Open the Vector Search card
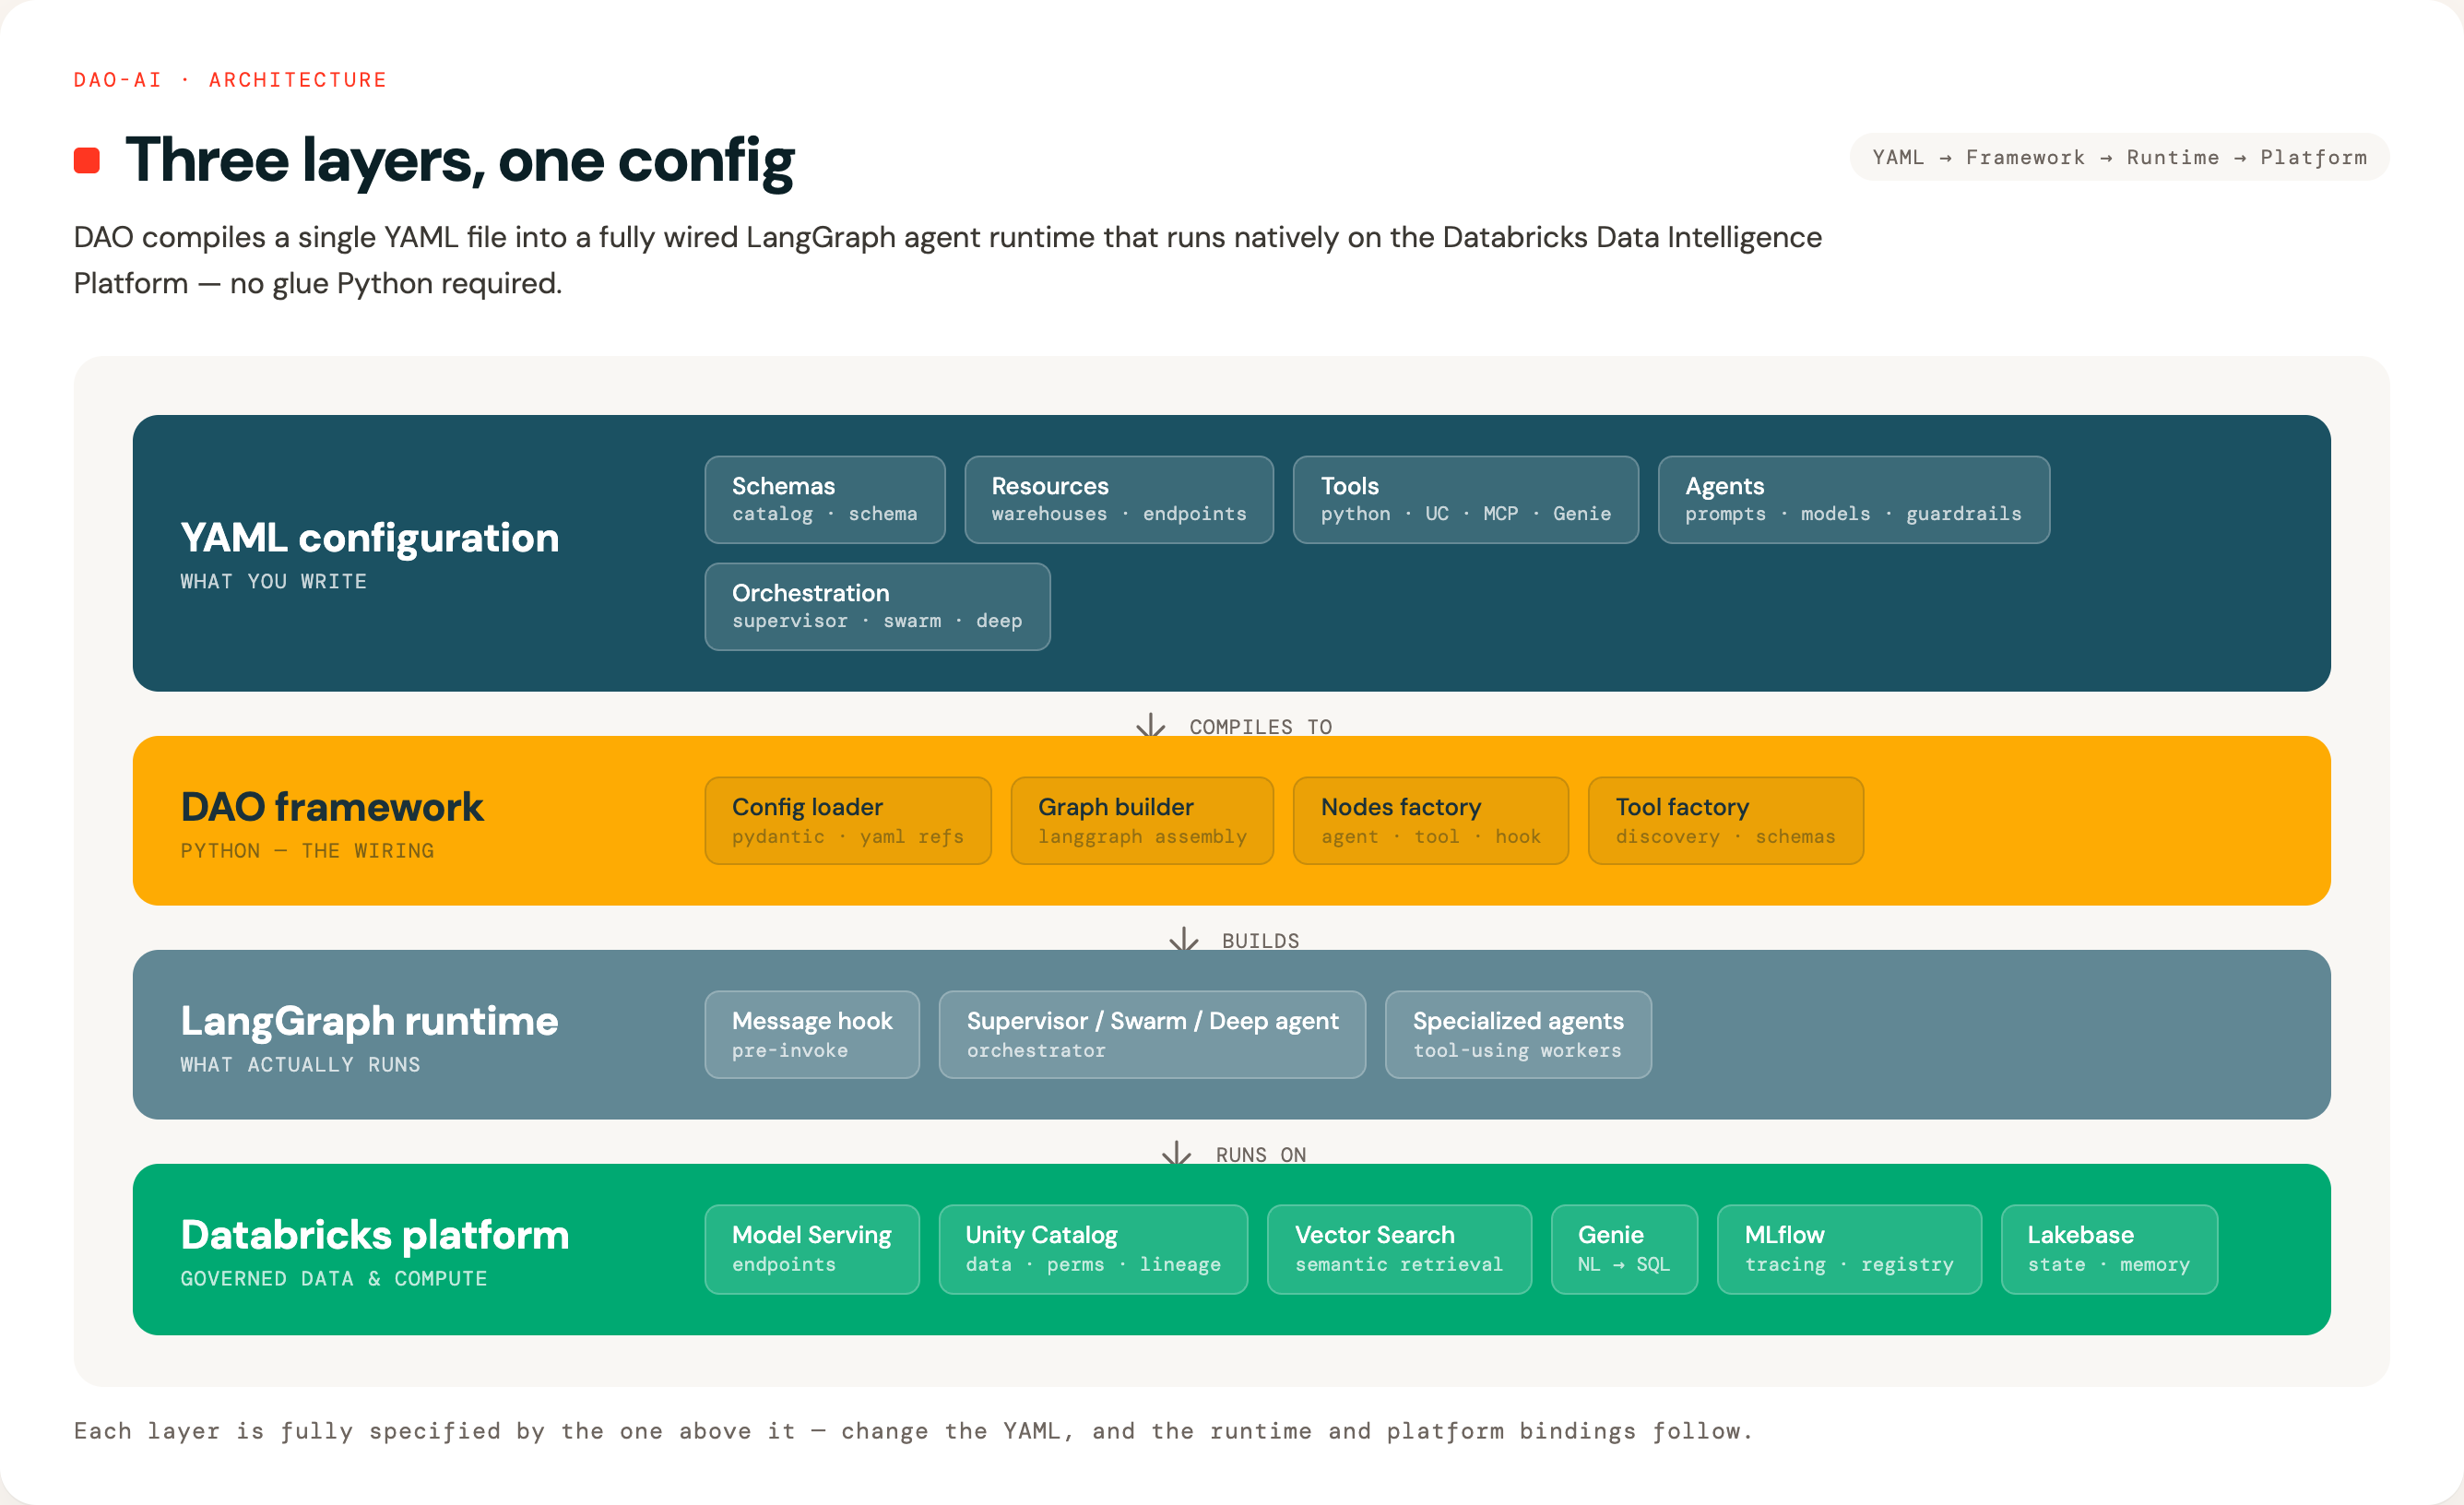Viewport: 2464px width, 1505px height. tap(1398, 1248)
